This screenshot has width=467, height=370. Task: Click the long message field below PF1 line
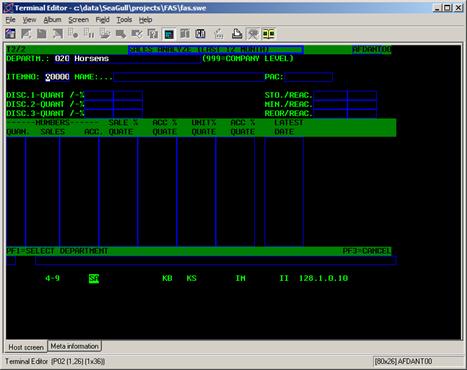(x=216, y=260)
